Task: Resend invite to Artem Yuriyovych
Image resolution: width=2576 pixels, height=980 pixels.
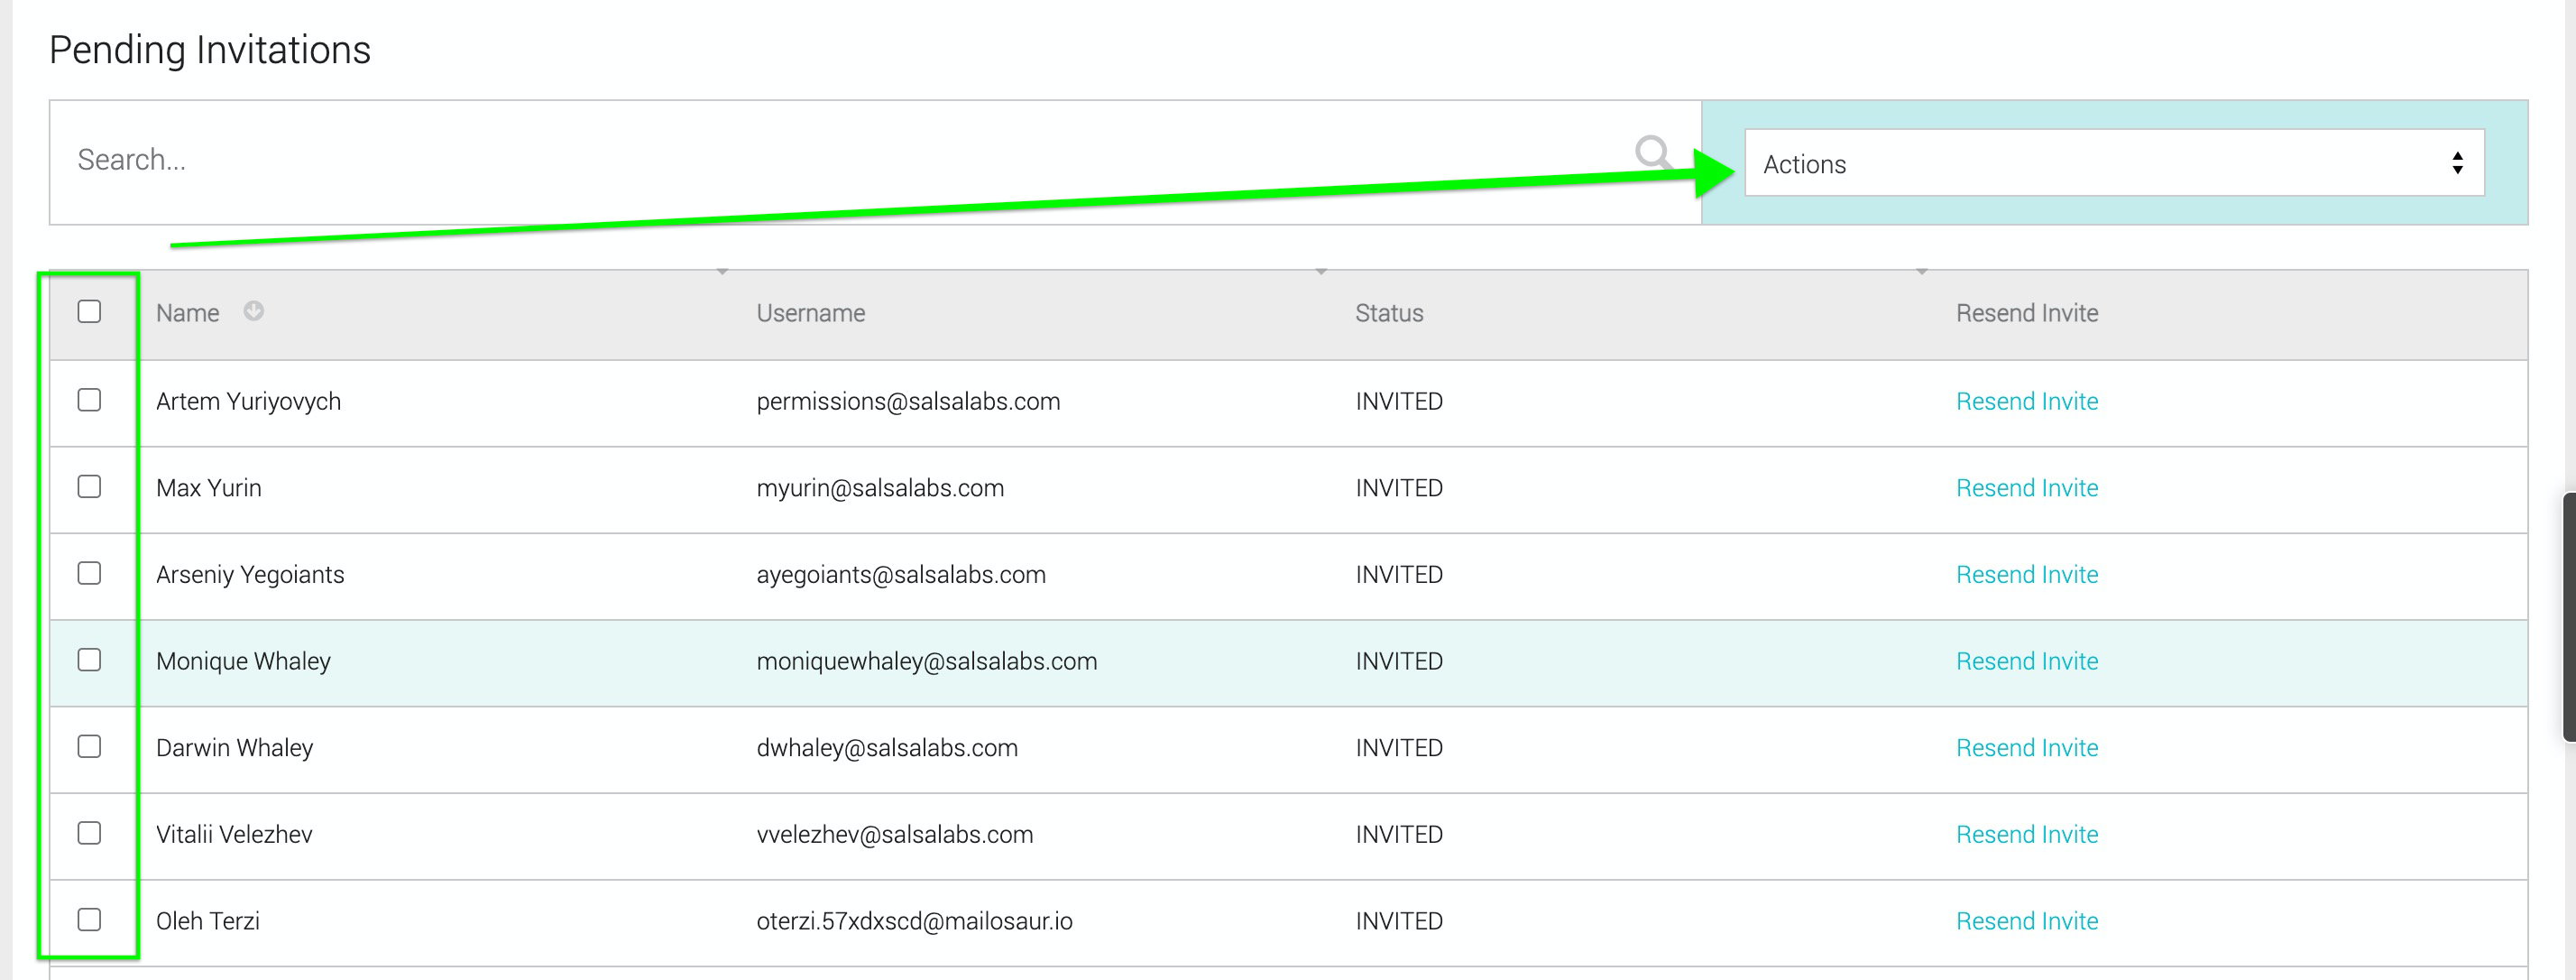Action: 2027,401
